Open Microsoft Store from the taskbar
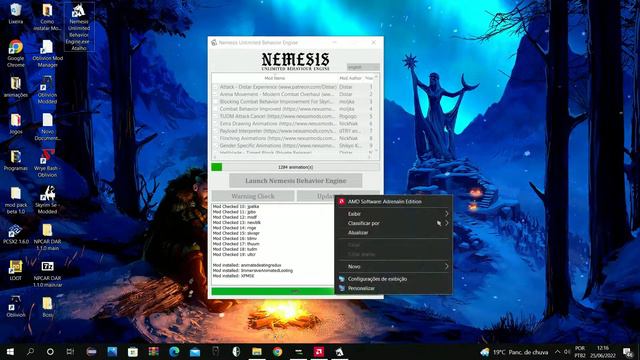 (133, 351)
